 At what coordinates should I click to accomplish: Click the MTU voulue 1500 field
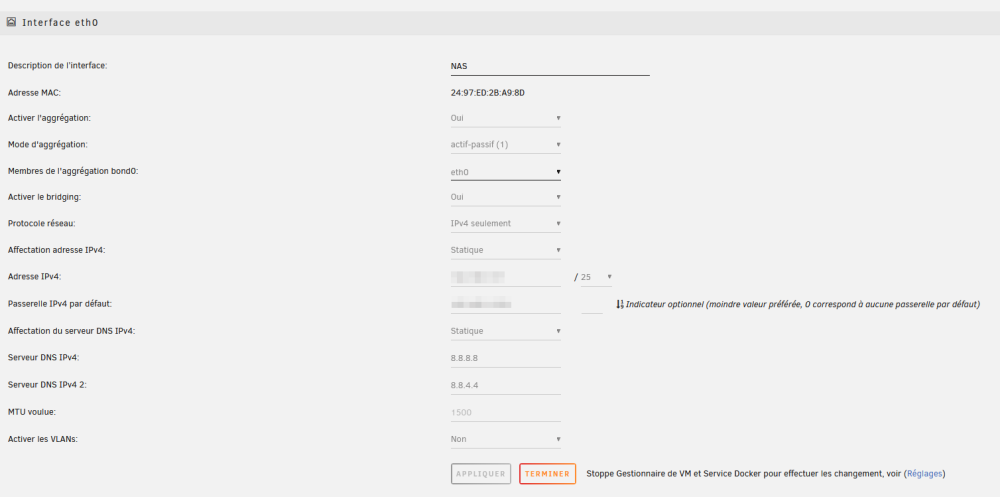coord(506,412)
